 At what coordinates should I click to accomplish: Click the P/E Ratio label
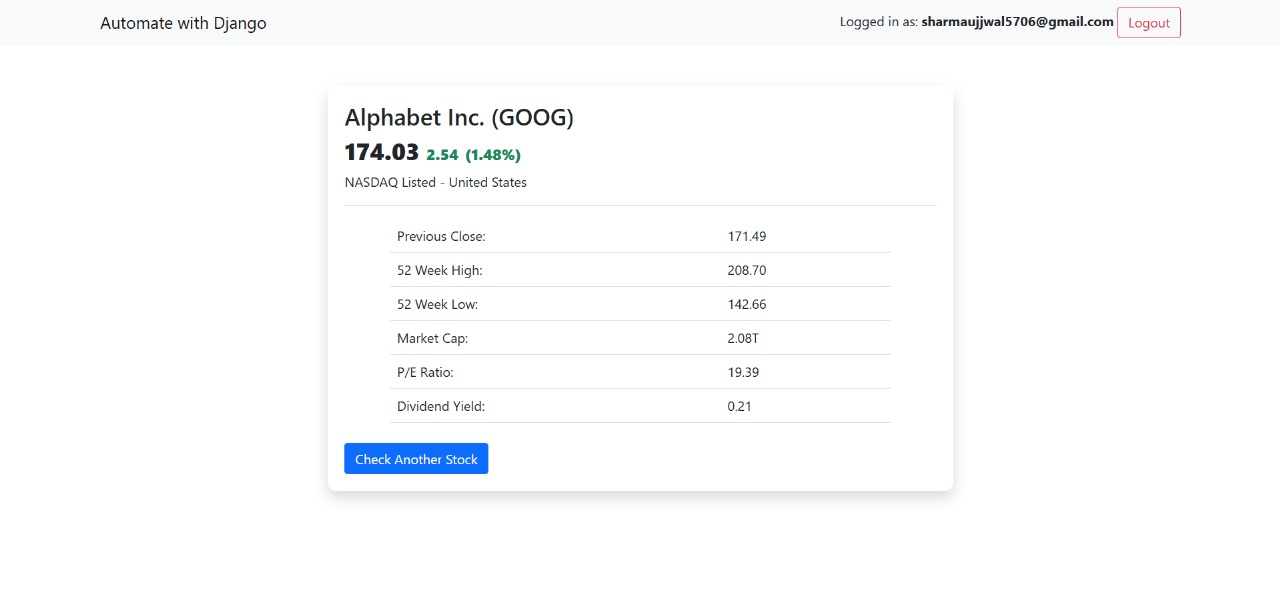(425, 373)
